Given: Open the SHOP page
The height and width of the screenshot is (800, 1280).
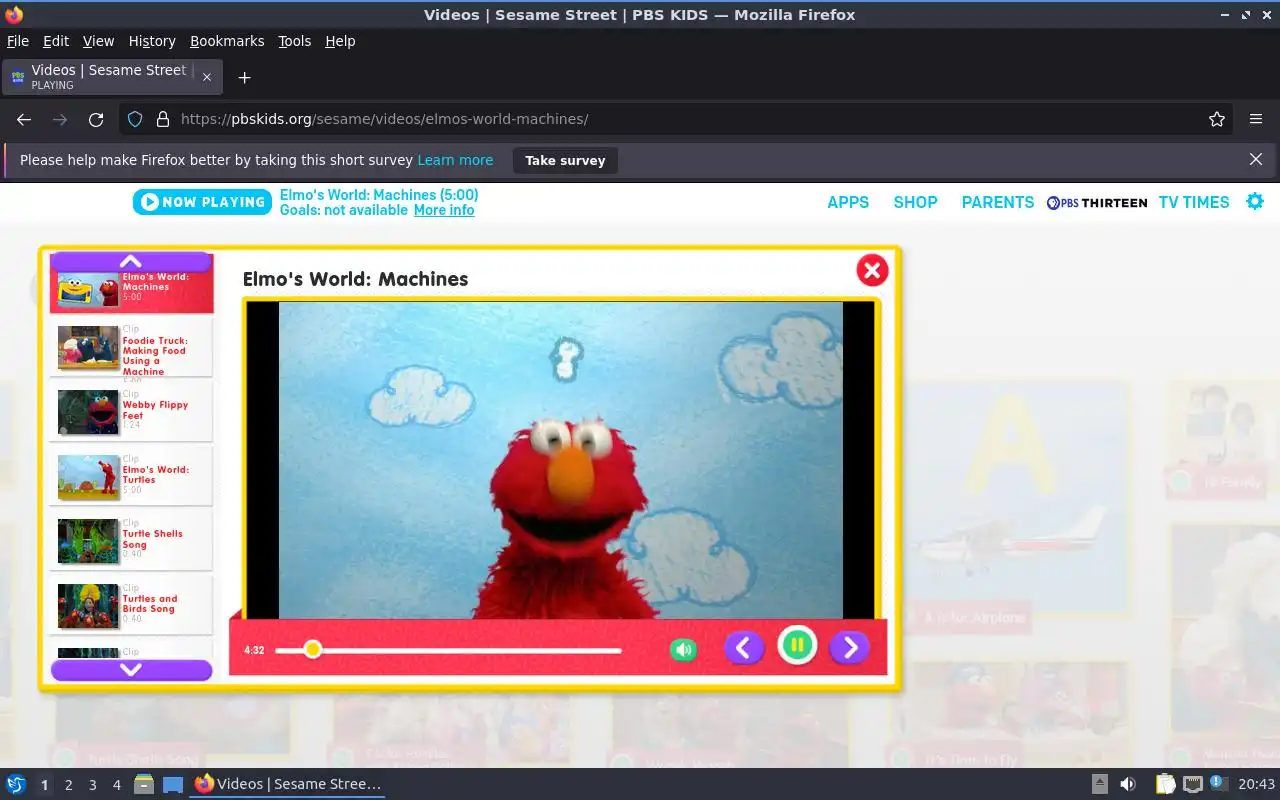Looking at the screenshot, I should 915,202.
